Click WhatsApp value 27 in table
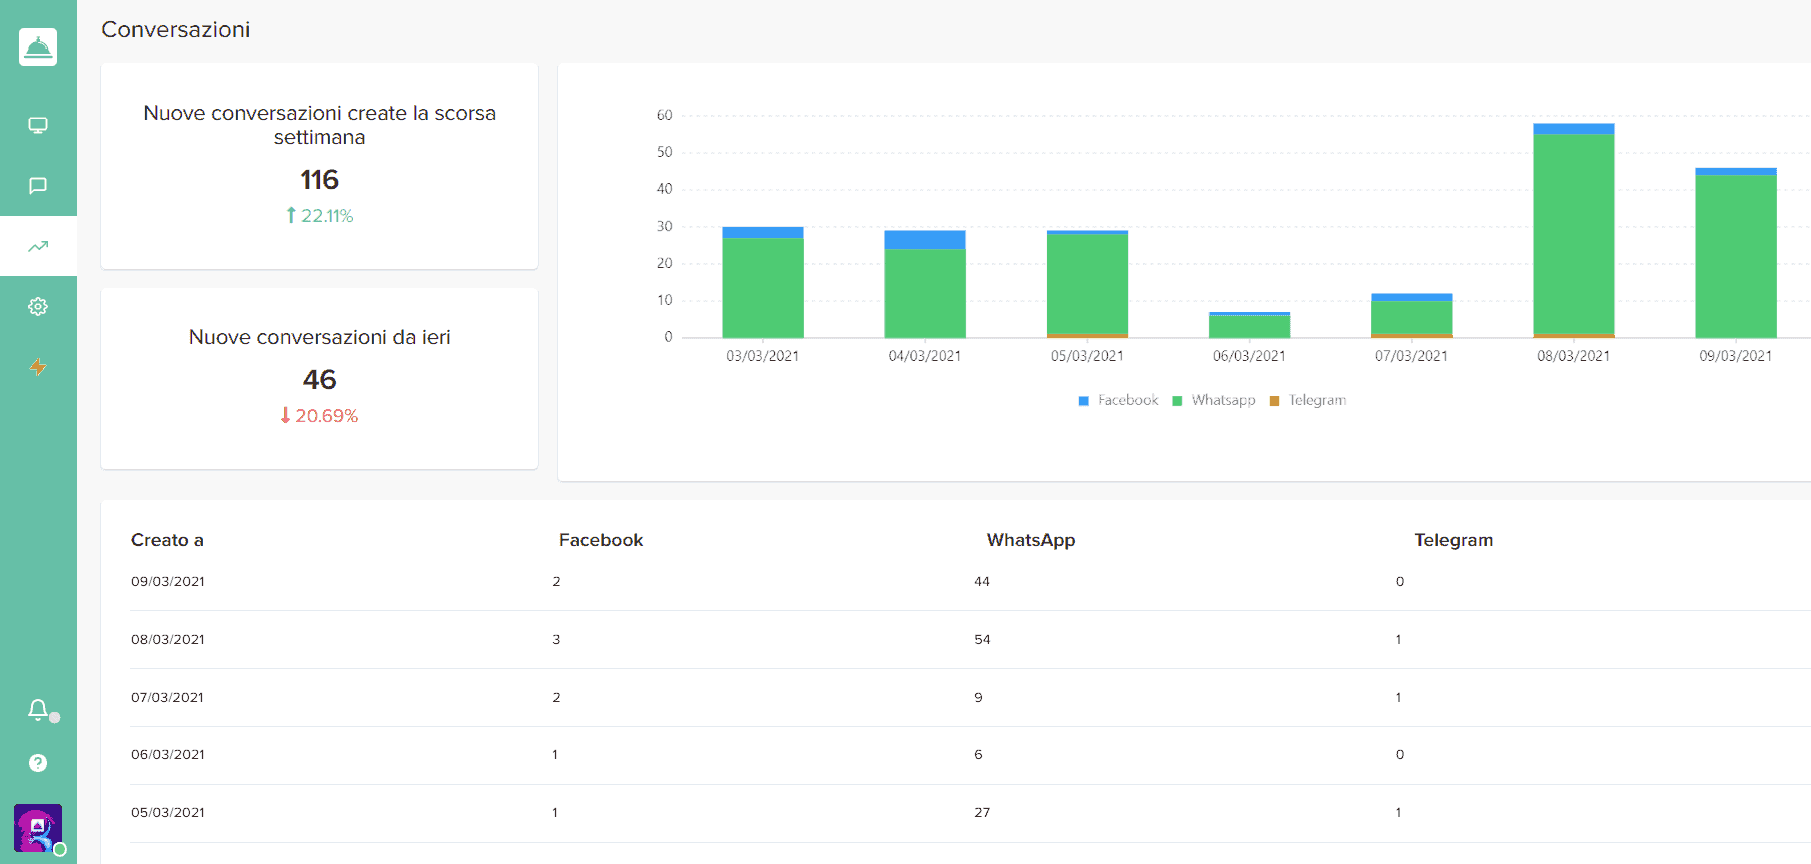 click(x=982, y=812)
